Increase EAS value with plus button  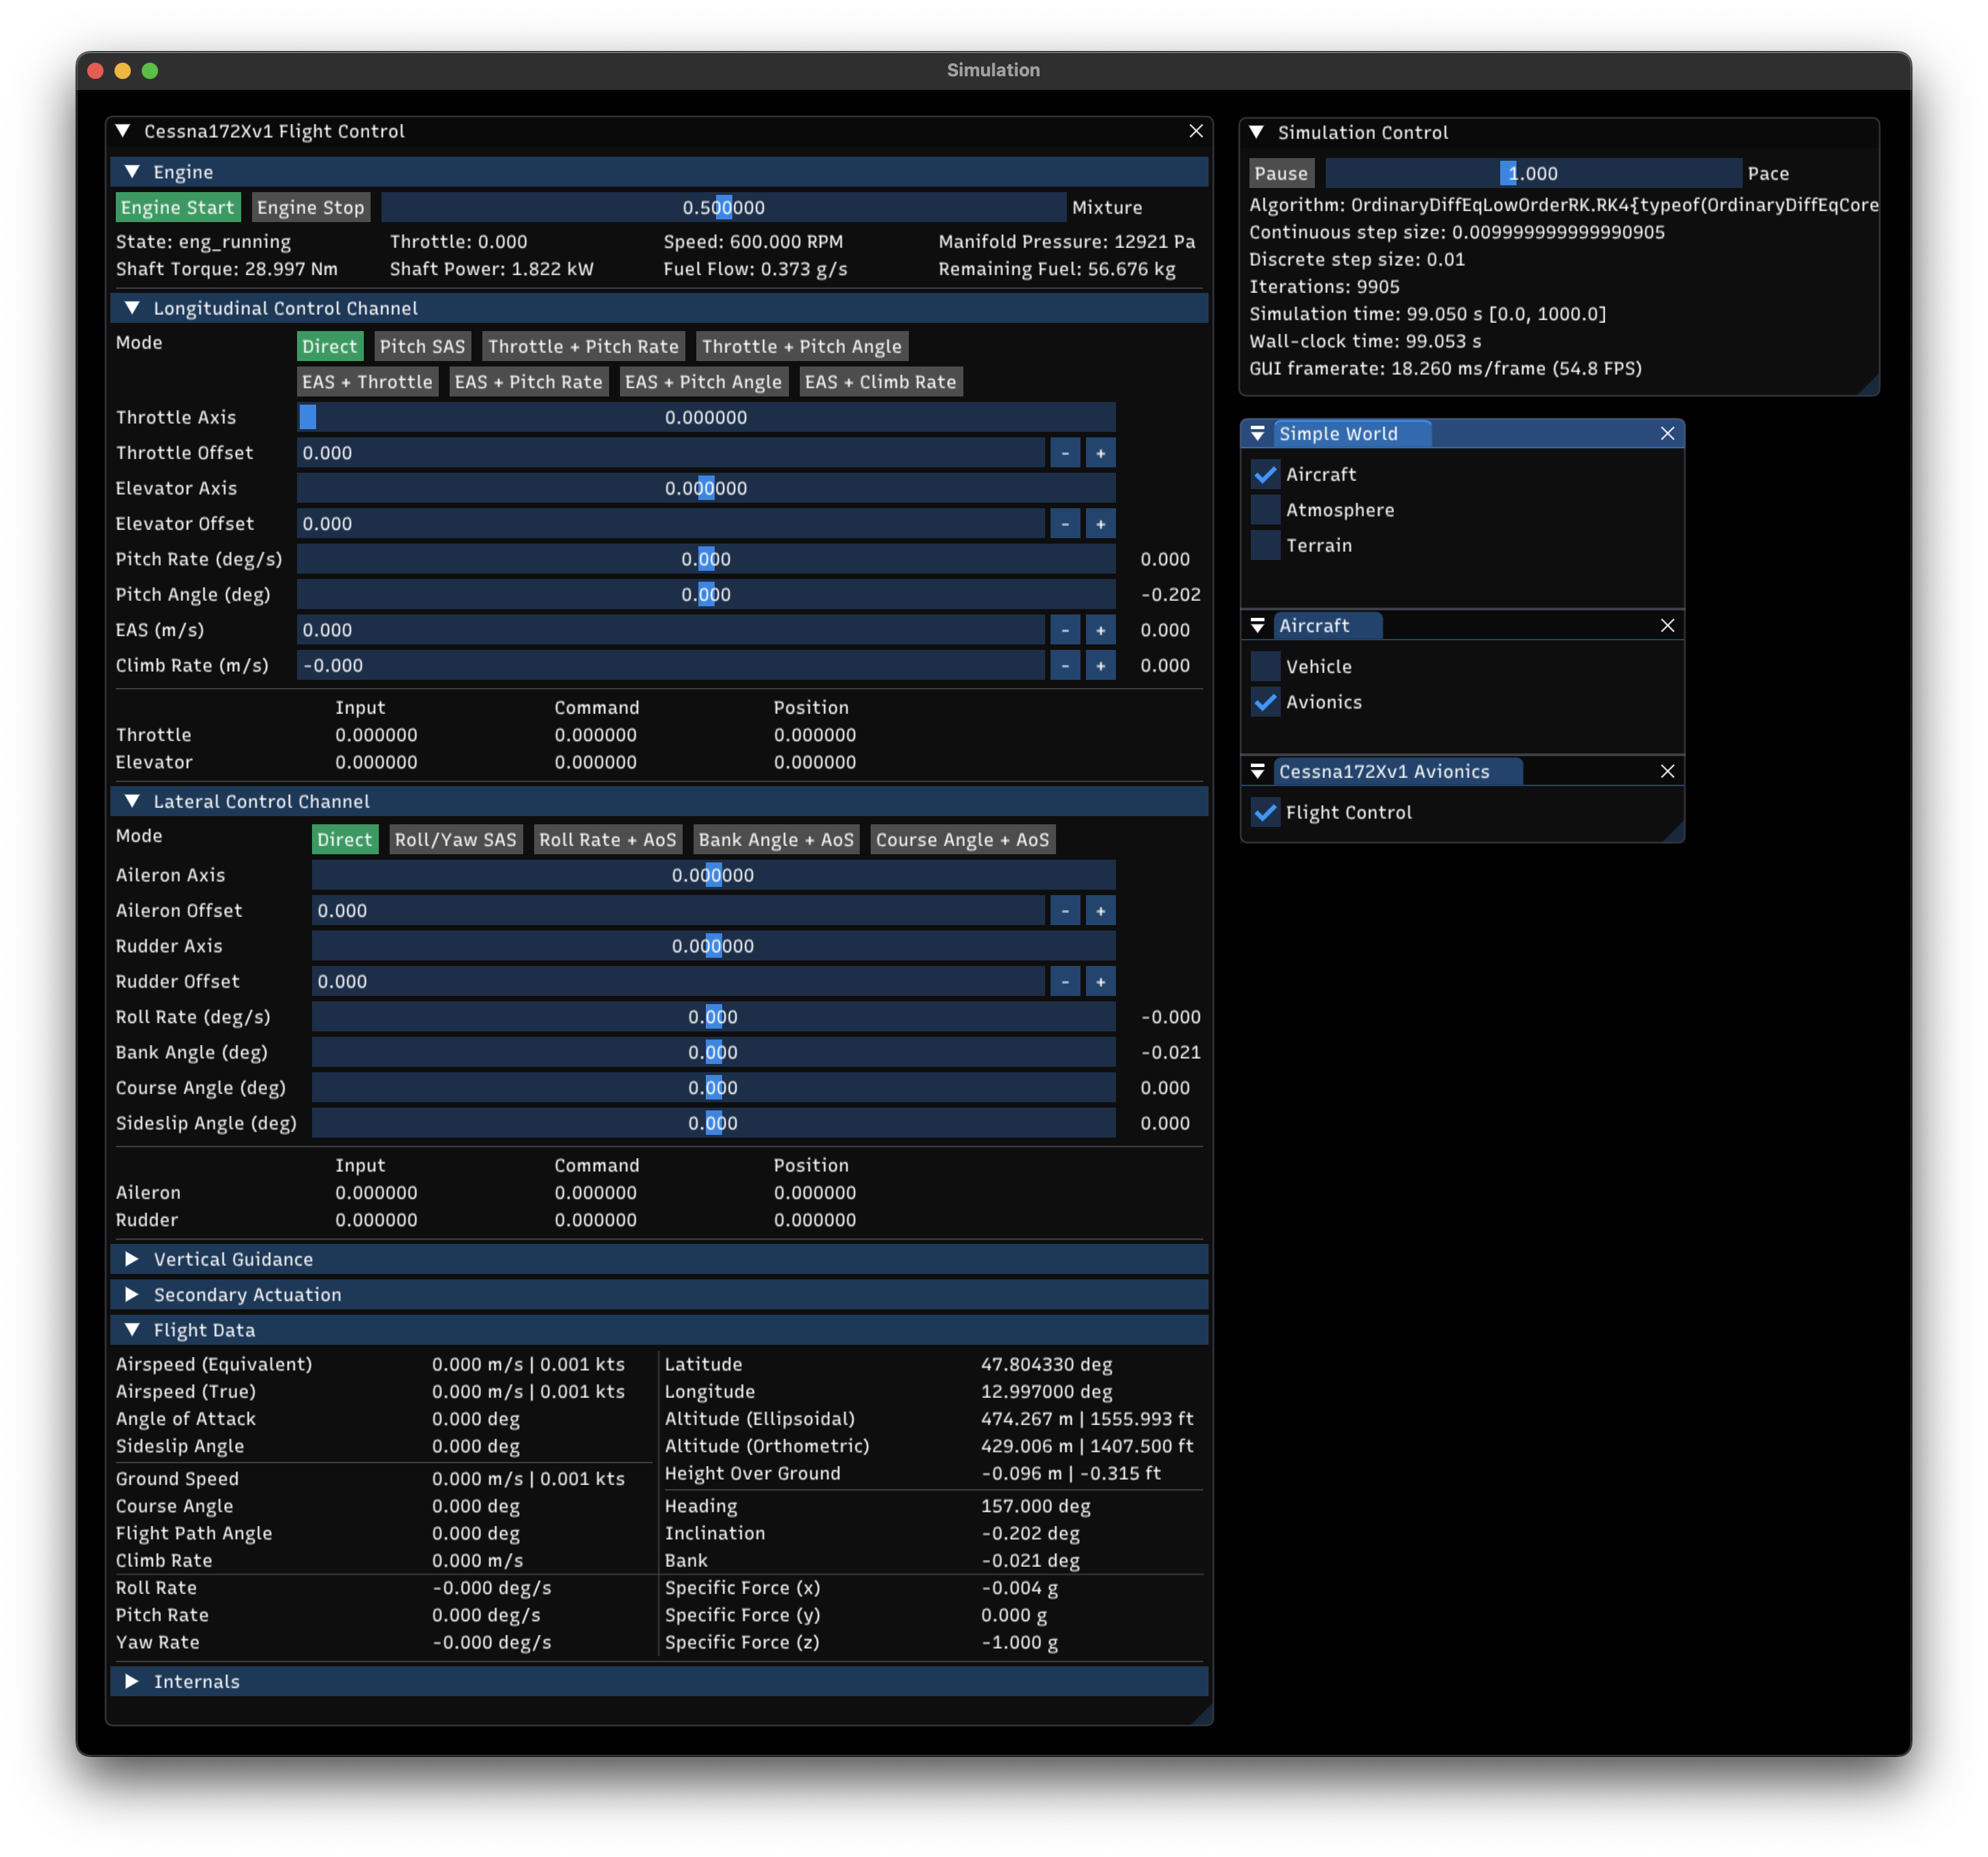click(x=1100, y=630)
